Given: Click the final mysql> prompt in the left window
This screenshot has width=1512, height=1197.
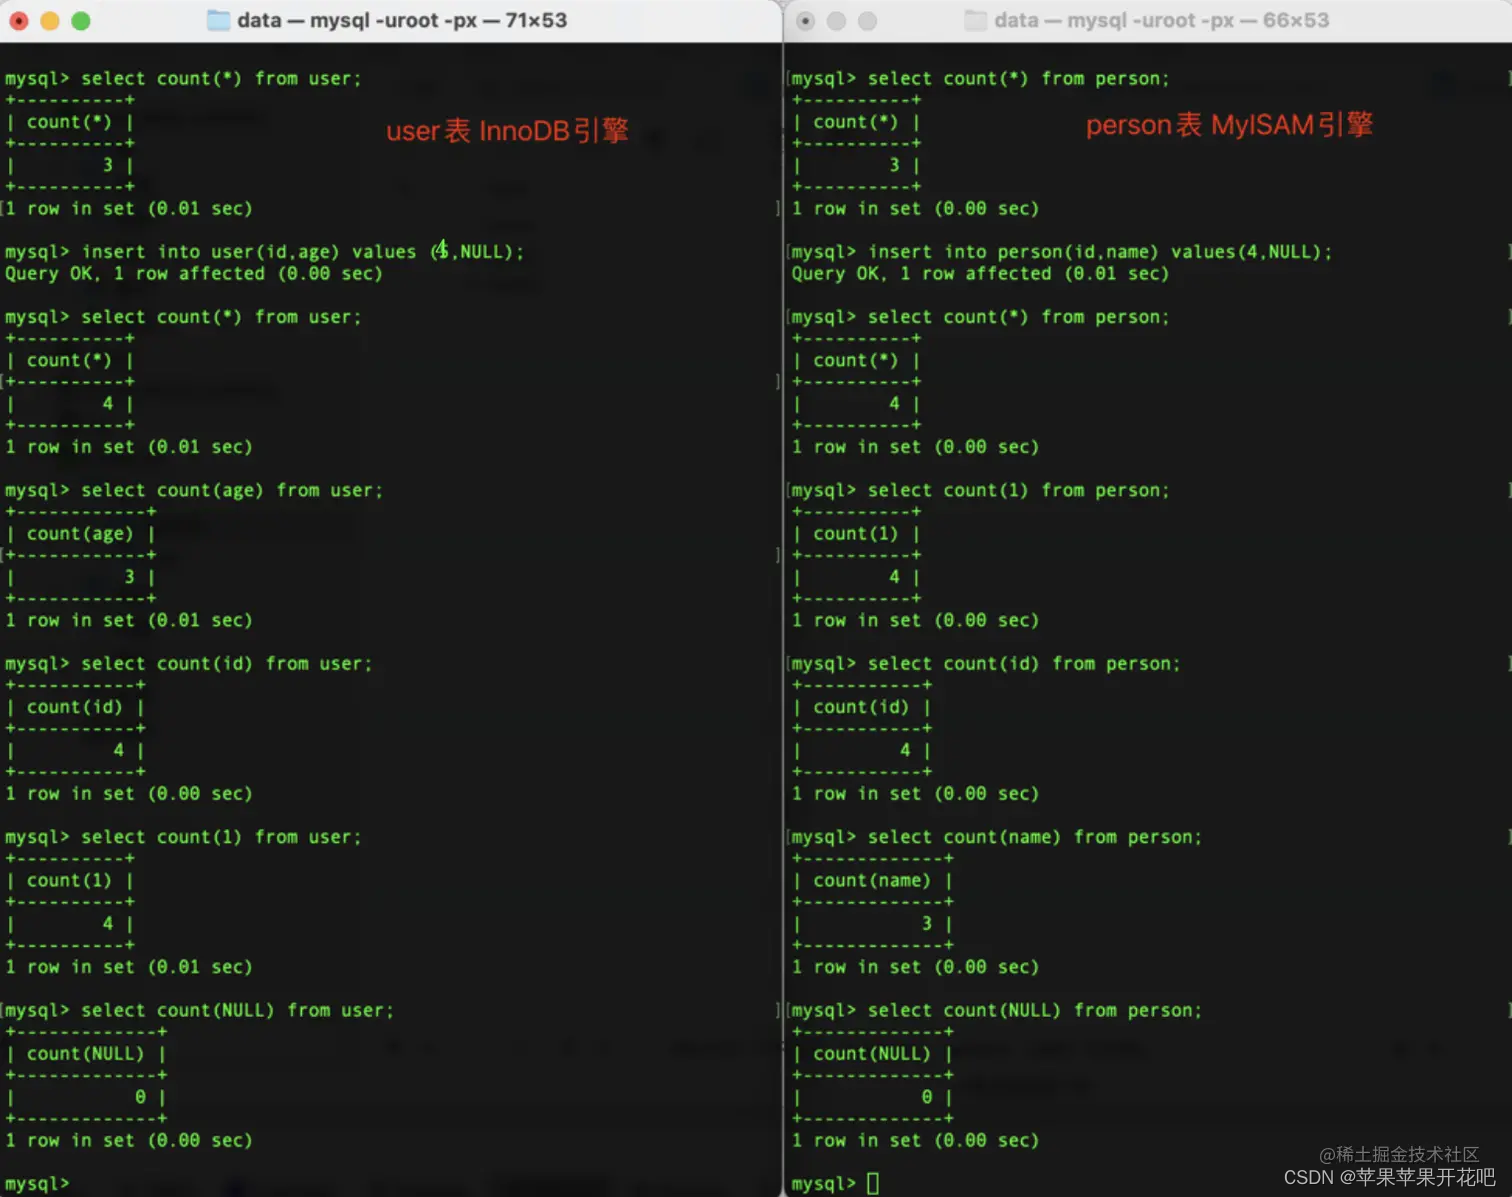Looking at the screenshot, I should pyautogui.click(x=37, y=1183).
